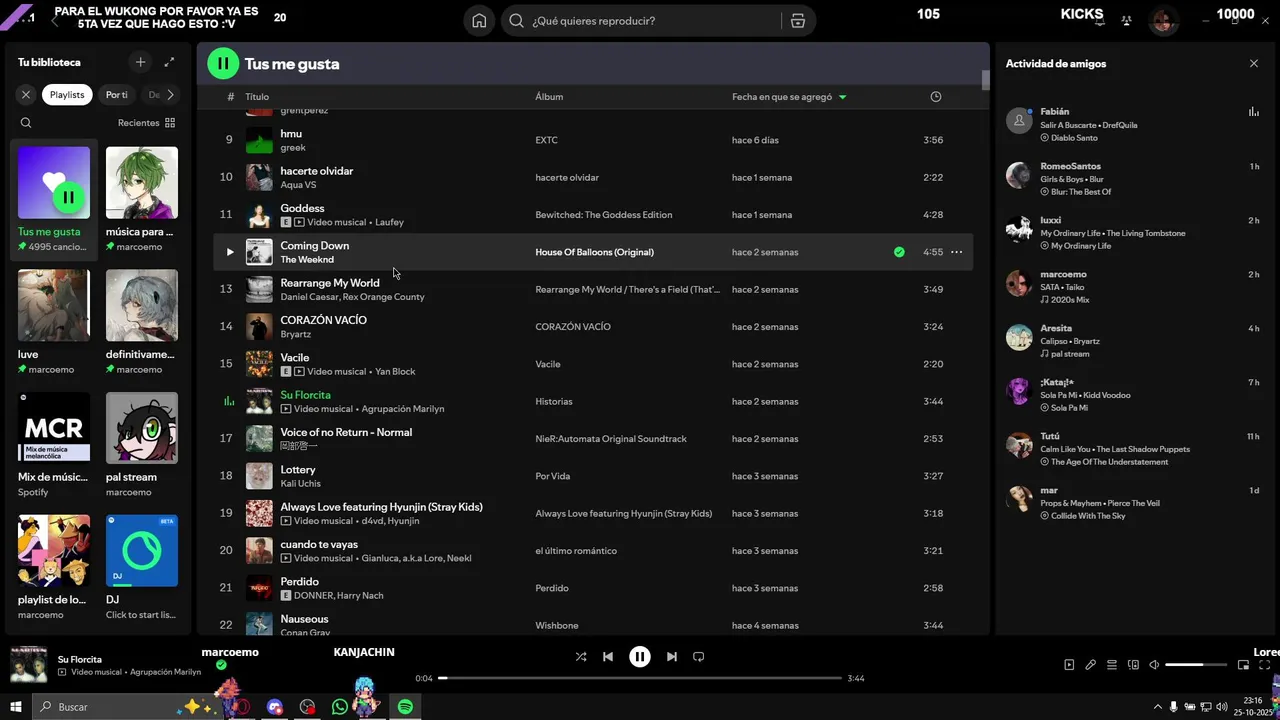Open the Recientes sort dropdown
Viewport: 1280px width, 720px height.
tap(146, 123)
